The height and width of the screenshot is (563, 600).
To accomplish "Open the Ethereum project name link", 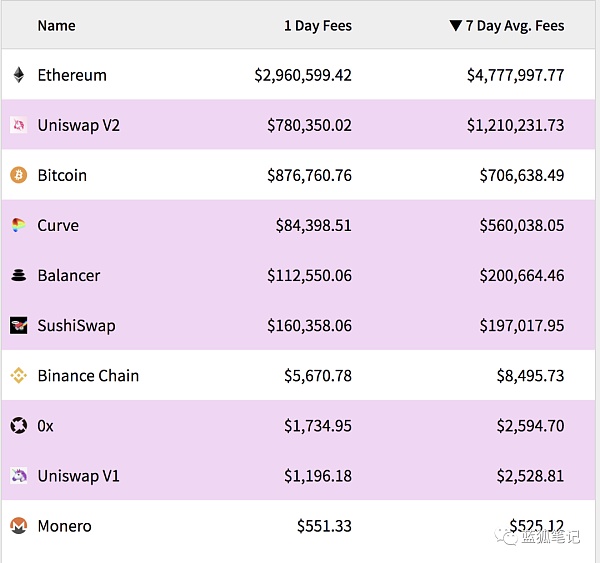I will coord(72,75).
